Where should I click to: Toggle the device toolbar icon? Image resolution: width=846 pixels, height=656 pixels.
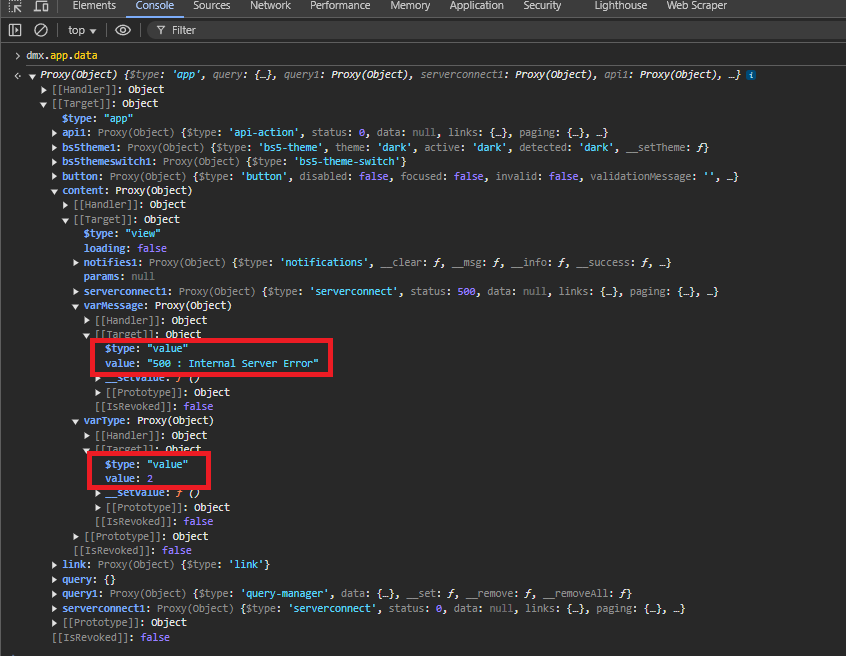pyautogui.click(x=41, y=6)
